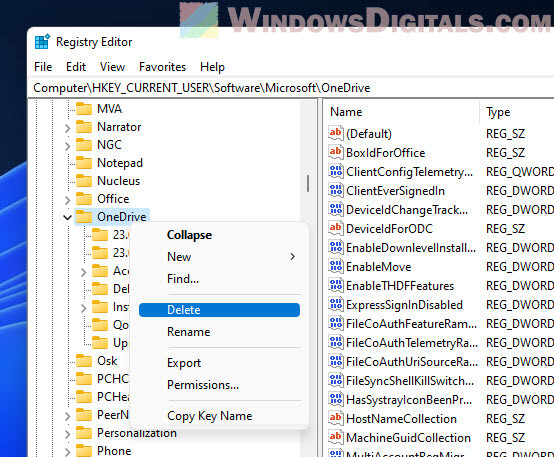The height and width of the screenshot is (457, 554).
Task: Click the ClientEverSignedIn DWORD icon
Action: pos(336,191)
